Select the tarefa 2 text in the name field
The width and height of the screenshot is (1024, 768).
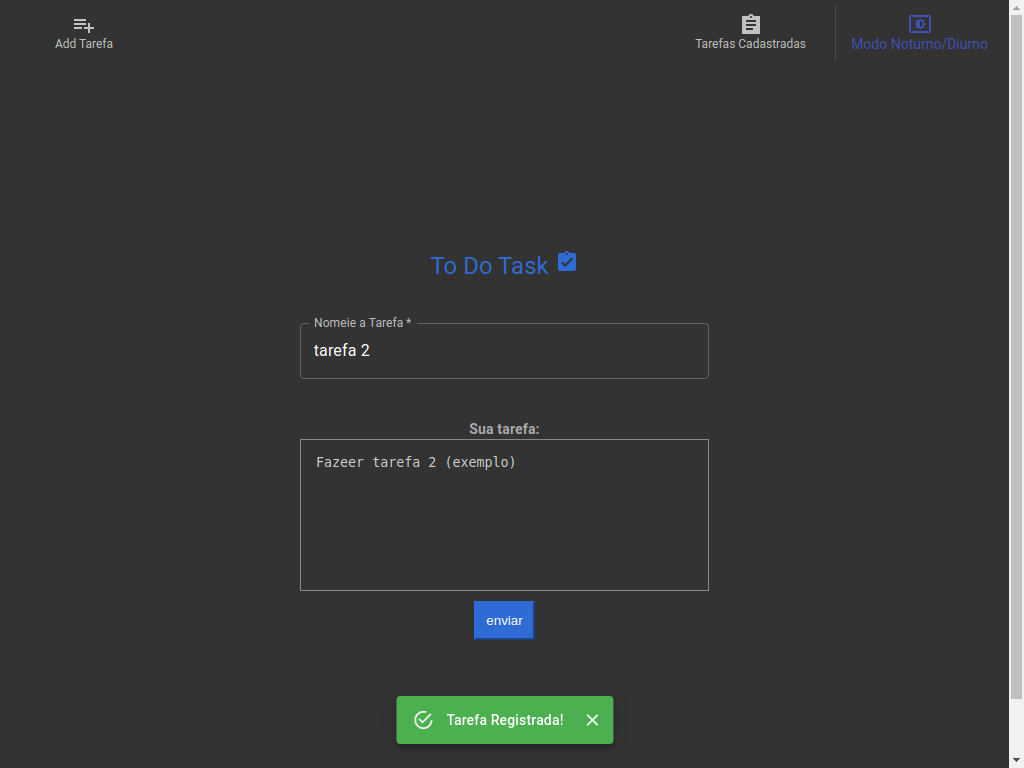(341, 350)
